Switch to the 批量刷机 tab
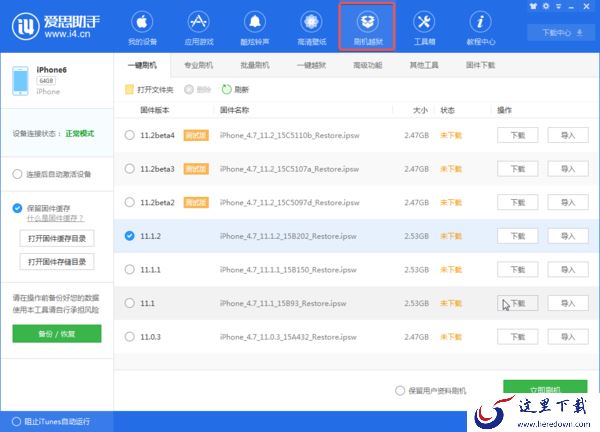The image size is (600, 432). click(x=255, y=65)
